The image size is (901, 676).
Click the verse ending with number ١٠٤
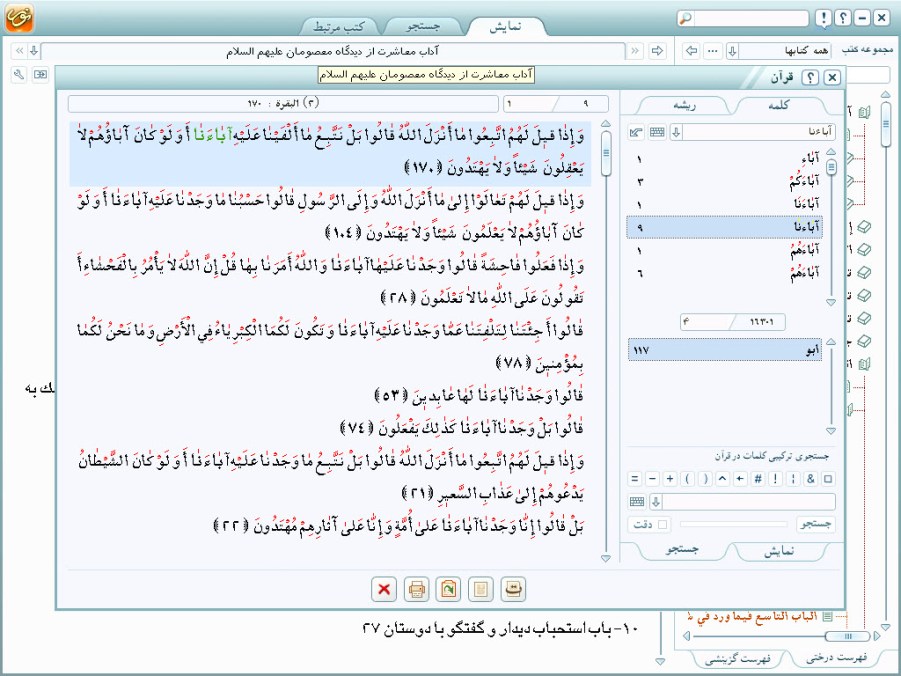pyautogui.click(x=330, y=217)
